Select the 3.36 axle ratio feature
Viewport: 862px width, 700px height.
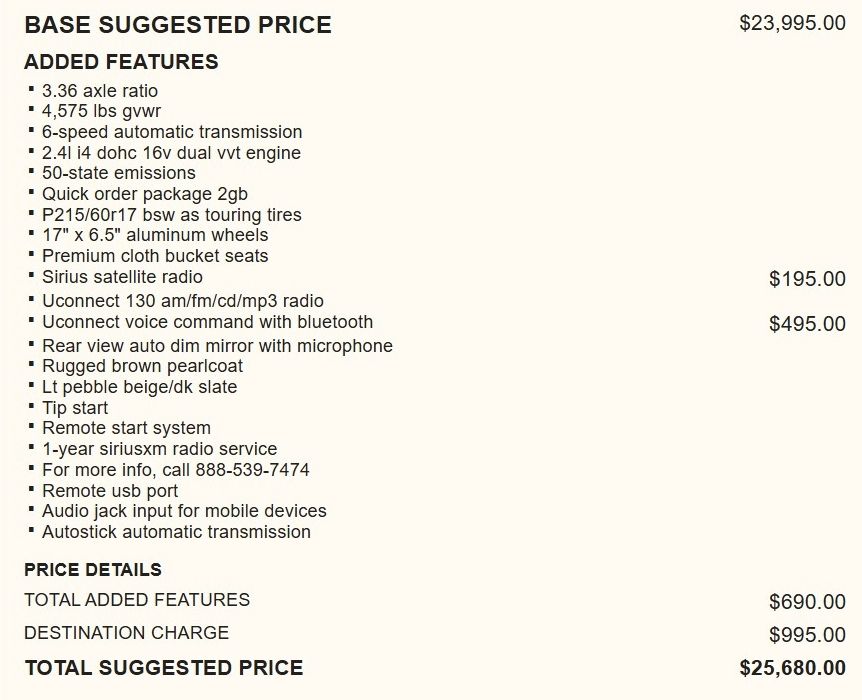click(100, 91)
